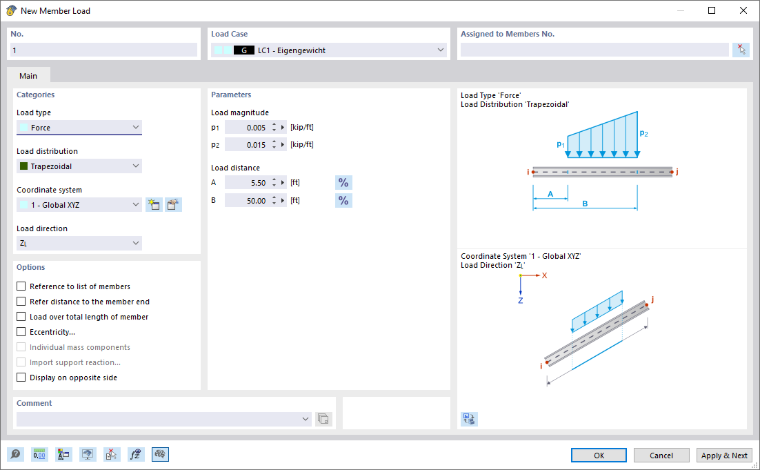Click the p1 load magnitude field
Viewport: 760px width, 470px height.
[247, 127]
